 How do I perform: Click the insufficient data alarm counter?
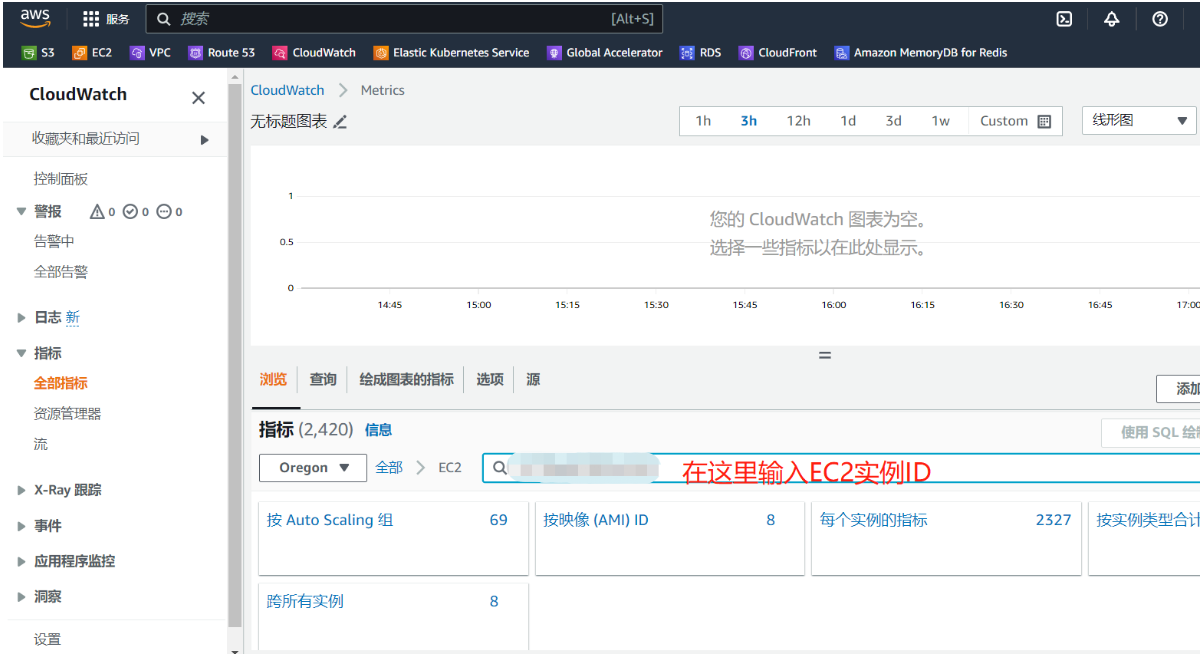coord(169,212)
